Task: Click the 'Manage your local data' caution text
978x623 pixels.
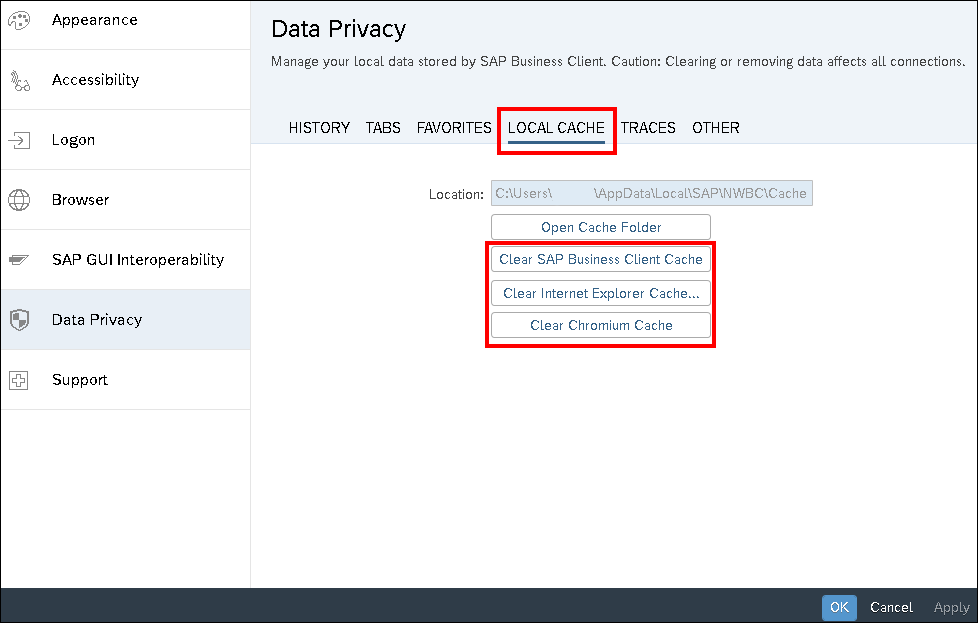Action: coord(618,62)
